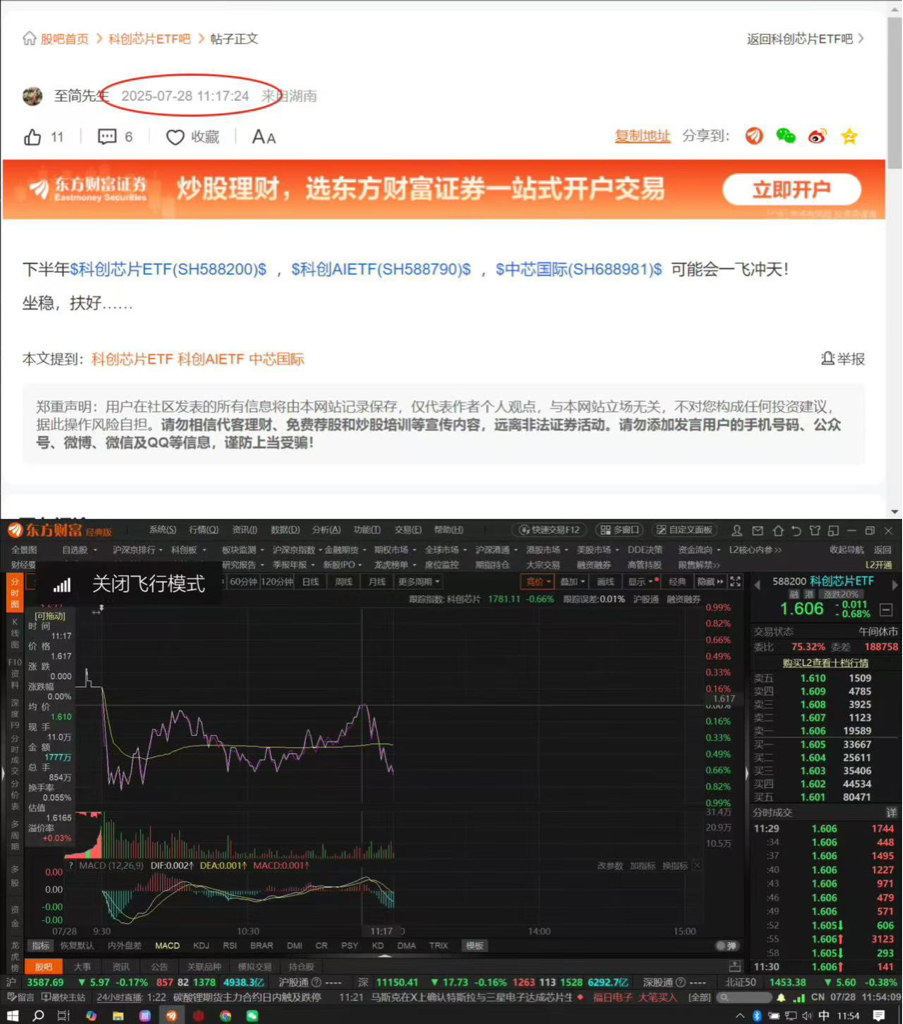This screenshot has height=1024, width=903.
Task: Toggle 内外盘差 indicator view
Action: click(x=124, y=946)
